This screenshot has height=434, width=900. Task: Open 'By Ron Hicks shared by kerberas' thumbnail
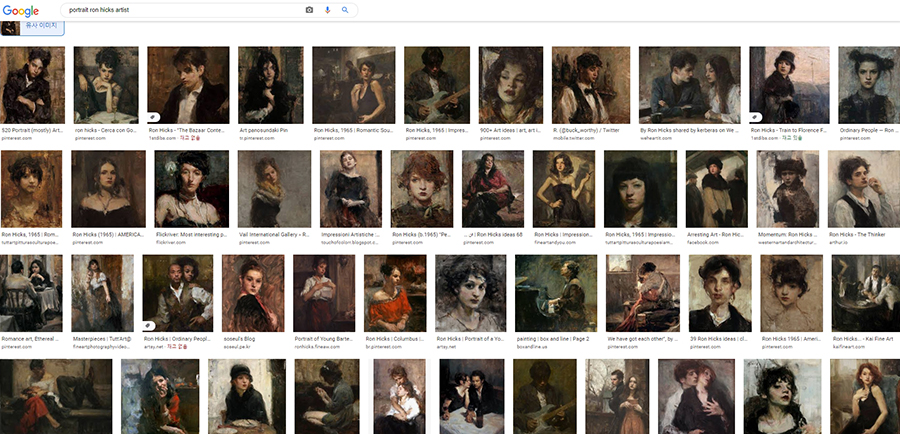[x=689, y=85]
